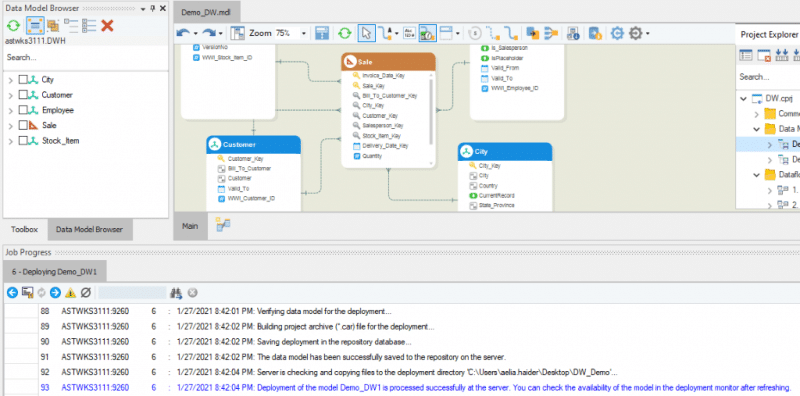Check the Stock_Item checkbox in Data Model Browser
Image resolution: width=800 pixels, height=396 pixels.
click(23, 140)
